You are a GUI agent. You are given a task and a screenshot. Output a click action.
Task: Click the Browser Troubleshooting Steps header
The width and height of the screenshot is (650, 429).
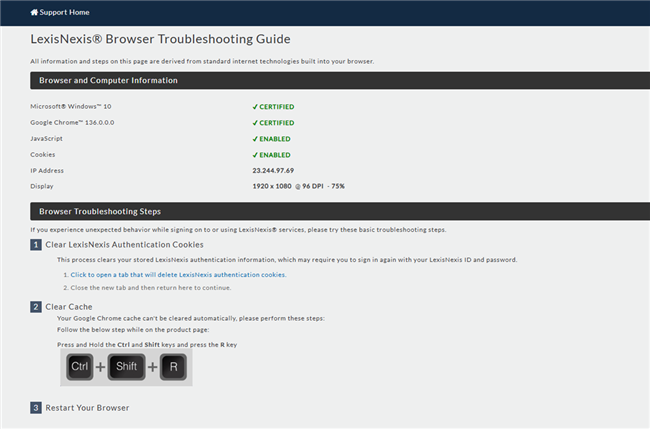pos(340,211)
